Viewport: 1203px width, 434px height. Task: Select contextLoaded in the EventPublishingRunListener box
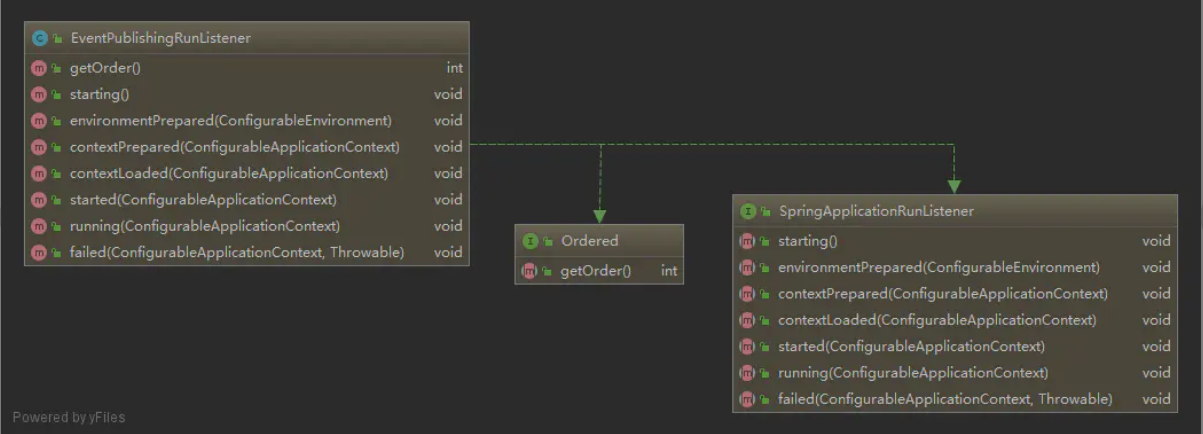click(228, 173)
